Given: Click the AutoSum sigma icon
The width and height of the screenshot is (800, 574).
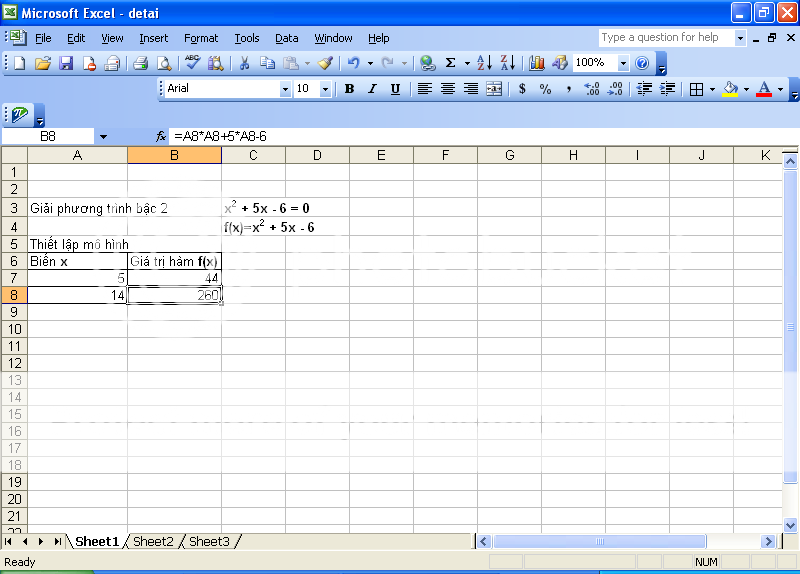Looking at the screenshot, I should tap(450, 63).
